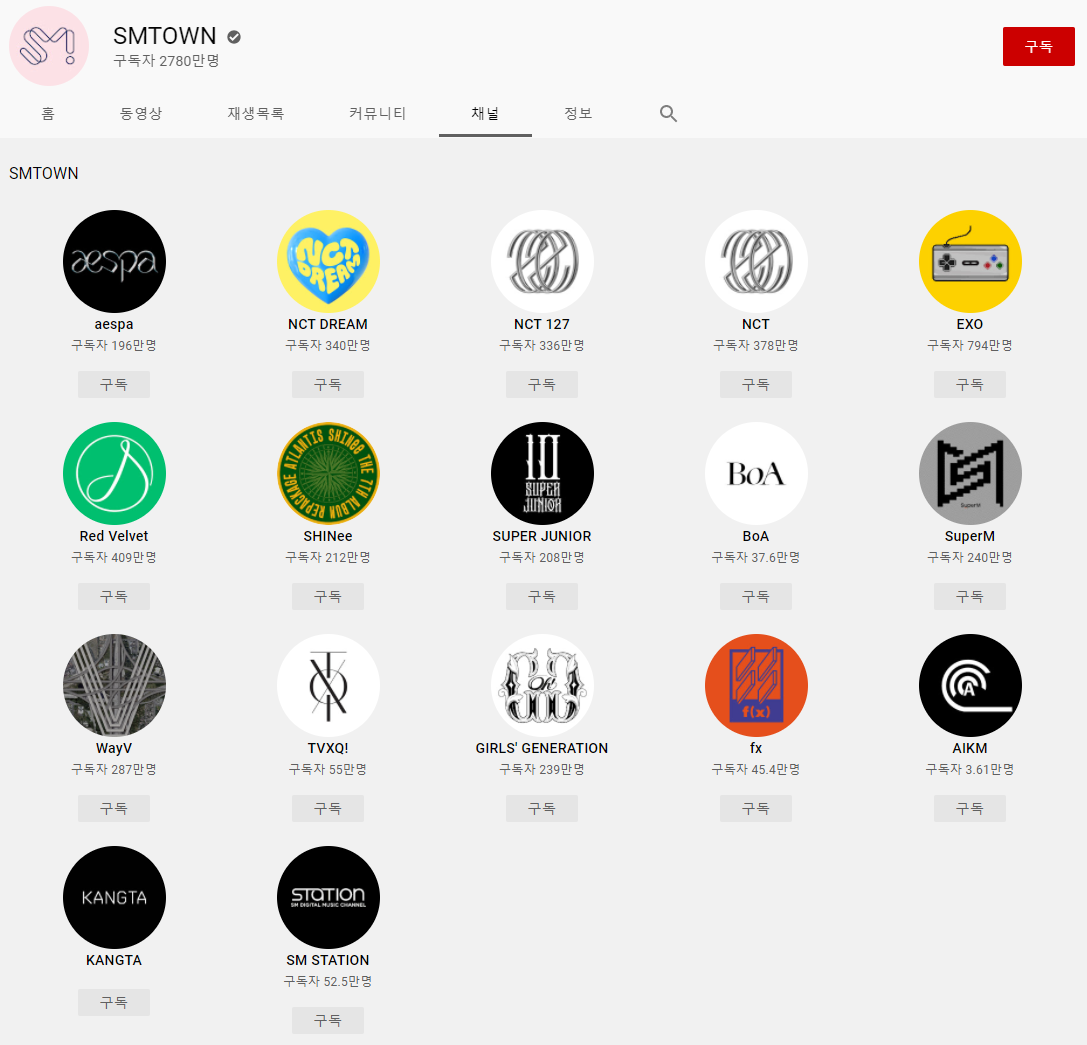Screen dimensions: 1087x1045
Task: Click 구독 under NCT
Action: point(756,384)
